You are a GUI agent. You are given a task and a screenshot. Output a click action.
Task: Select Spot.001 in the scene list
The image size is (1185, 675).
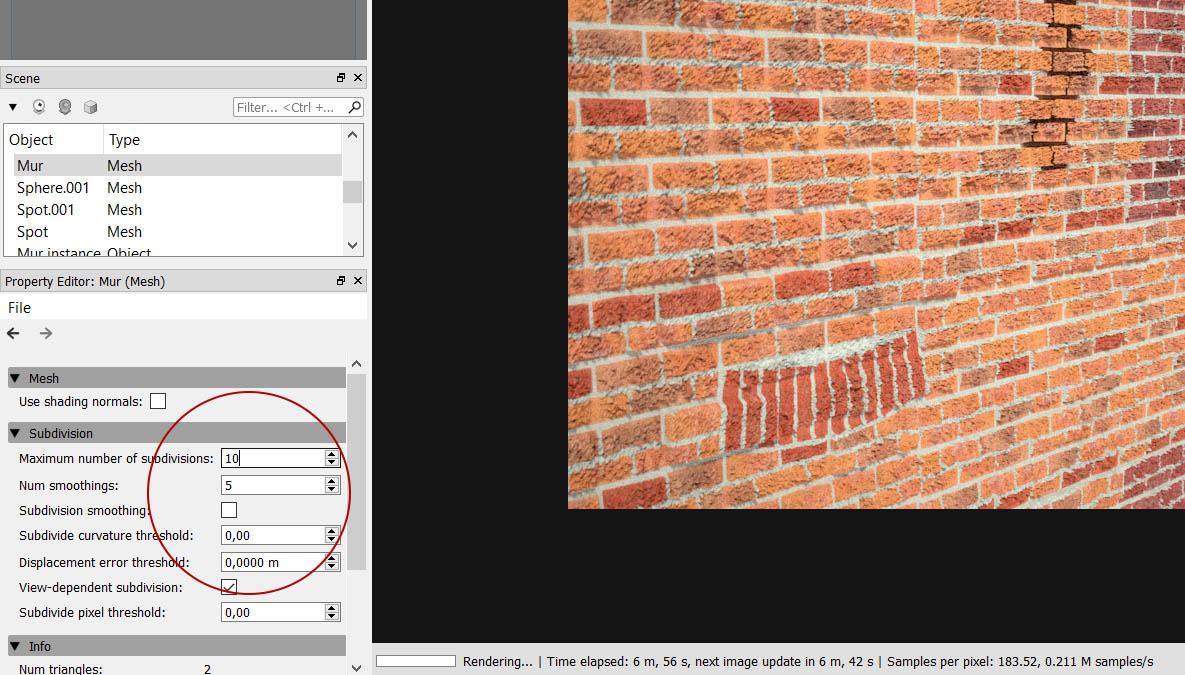point(178,209)
